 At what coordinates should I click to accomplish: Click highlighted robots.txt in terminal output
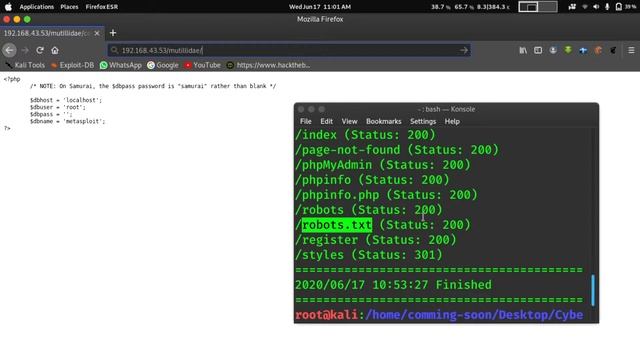(337, 225)
